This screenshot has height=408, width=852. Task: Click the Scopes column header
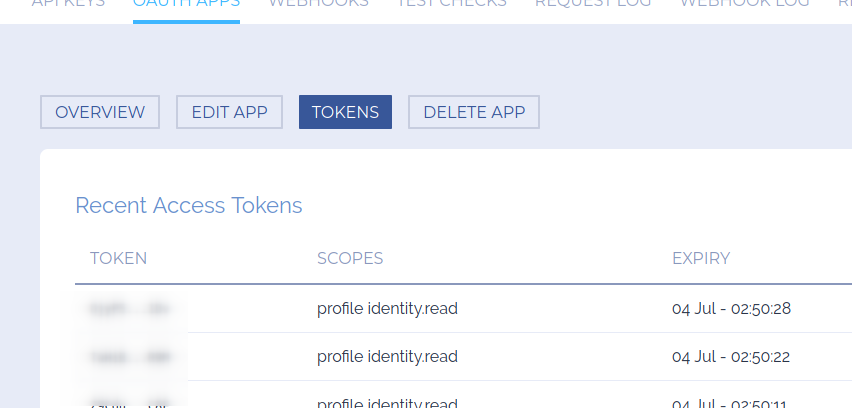[x=350, y=258]
